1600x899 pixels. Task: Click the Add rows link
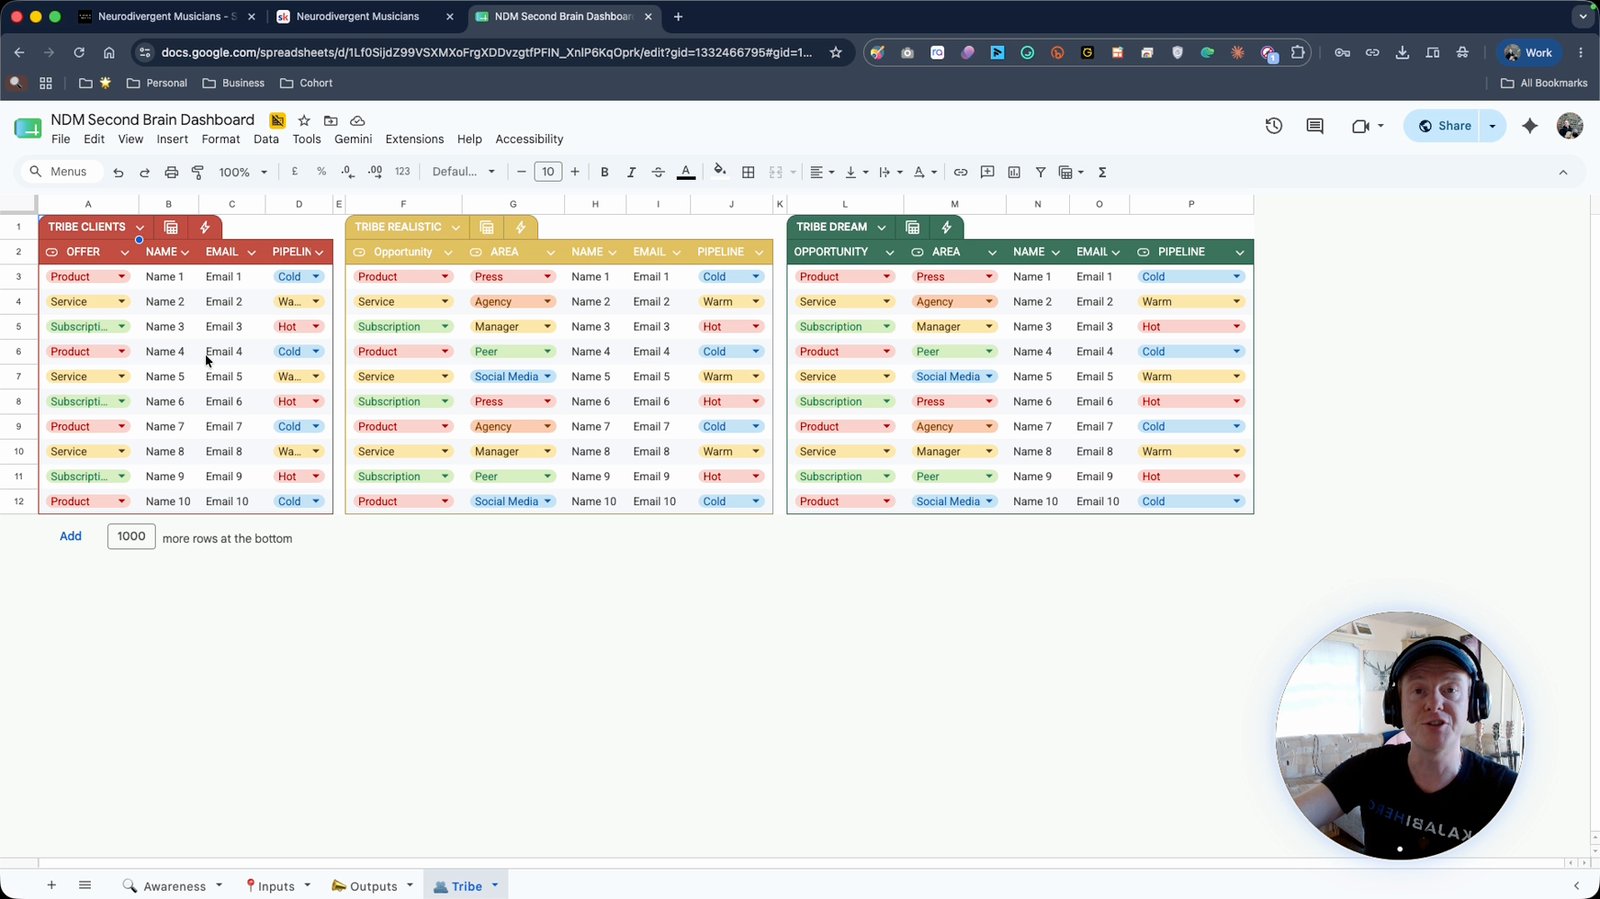pyautogui.click(x=71, y=536)
